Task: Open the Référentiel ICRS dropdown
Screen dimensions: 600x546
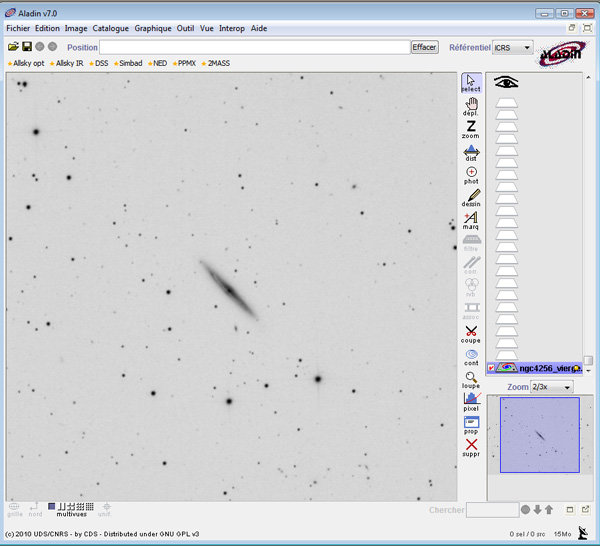Action: pyautogui.click(x=513, y=47)
